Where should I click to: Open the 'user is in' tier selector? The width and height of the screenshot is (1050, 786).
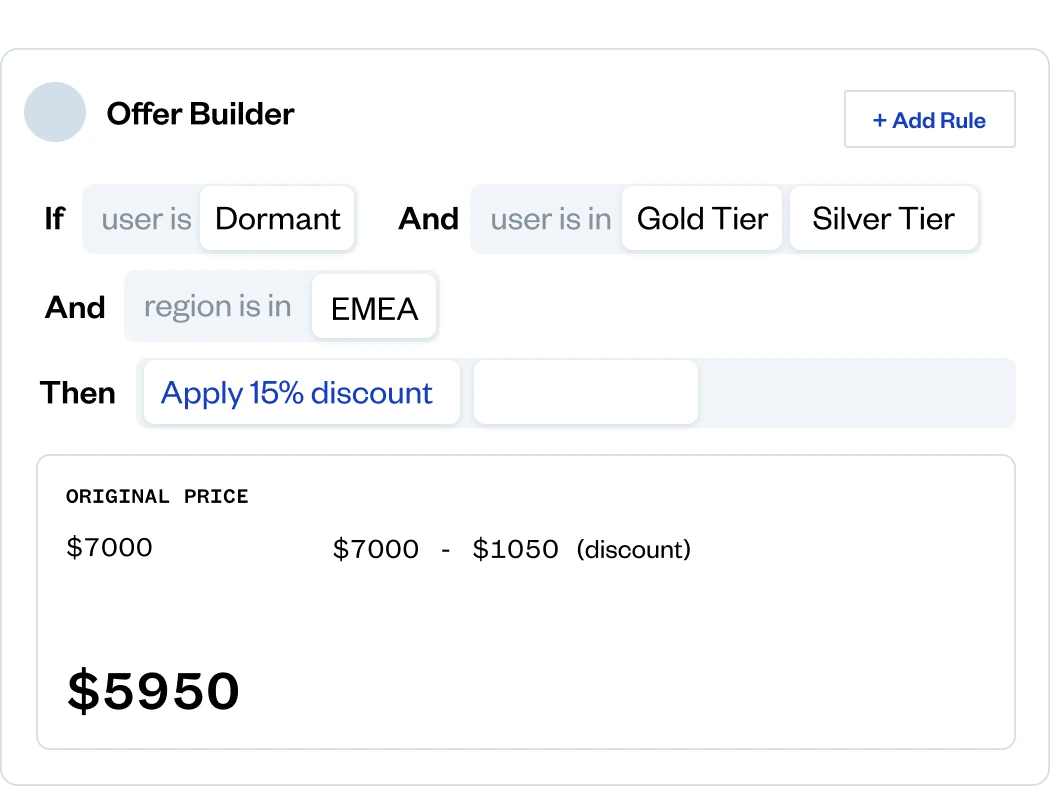[x=550, y=219]
